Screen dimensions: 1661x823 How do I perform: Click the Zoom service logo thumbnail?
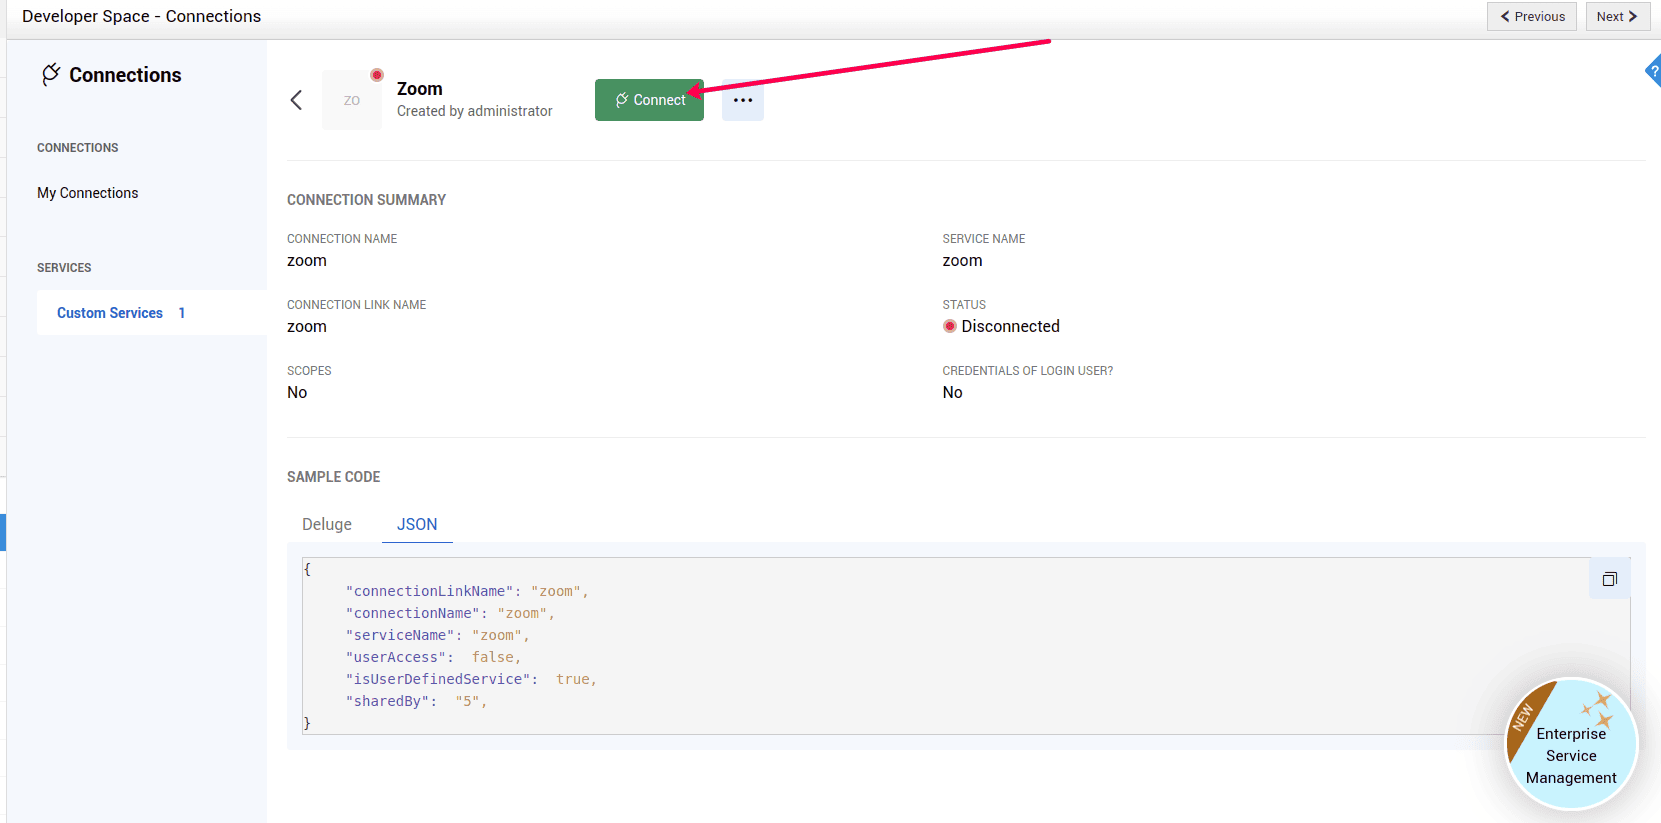click(352, 100)
